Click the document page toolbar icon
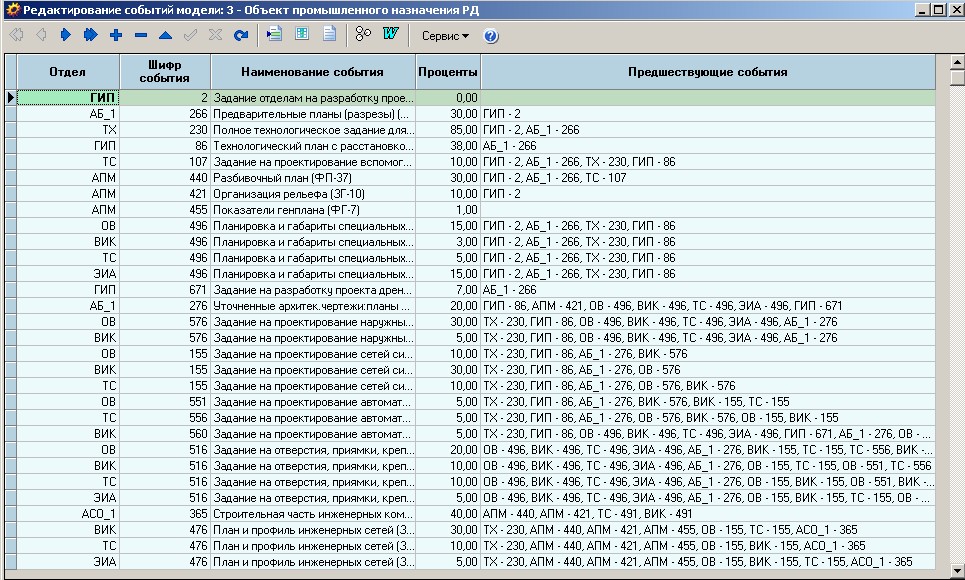The width and height of the screenshot is (965, 580). point(330,34)
